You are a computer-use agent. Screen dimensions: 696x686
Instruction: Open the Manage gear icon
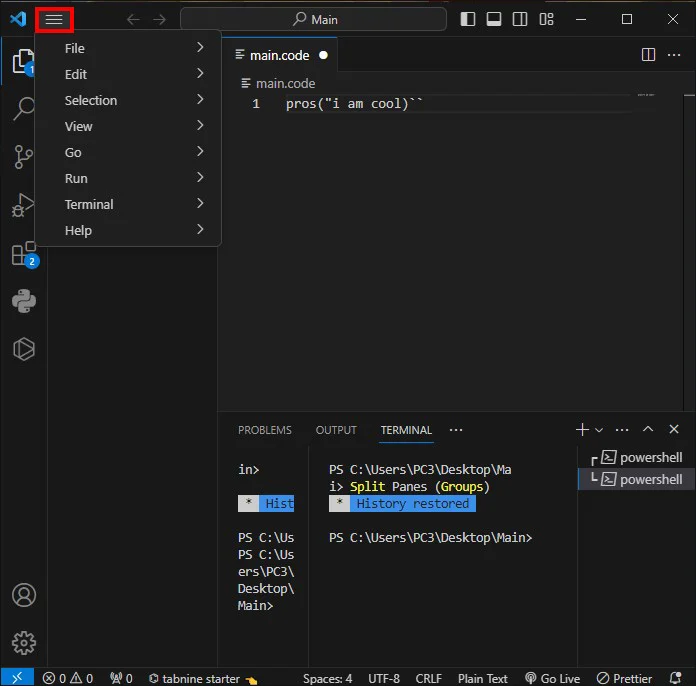coord(24,642)
